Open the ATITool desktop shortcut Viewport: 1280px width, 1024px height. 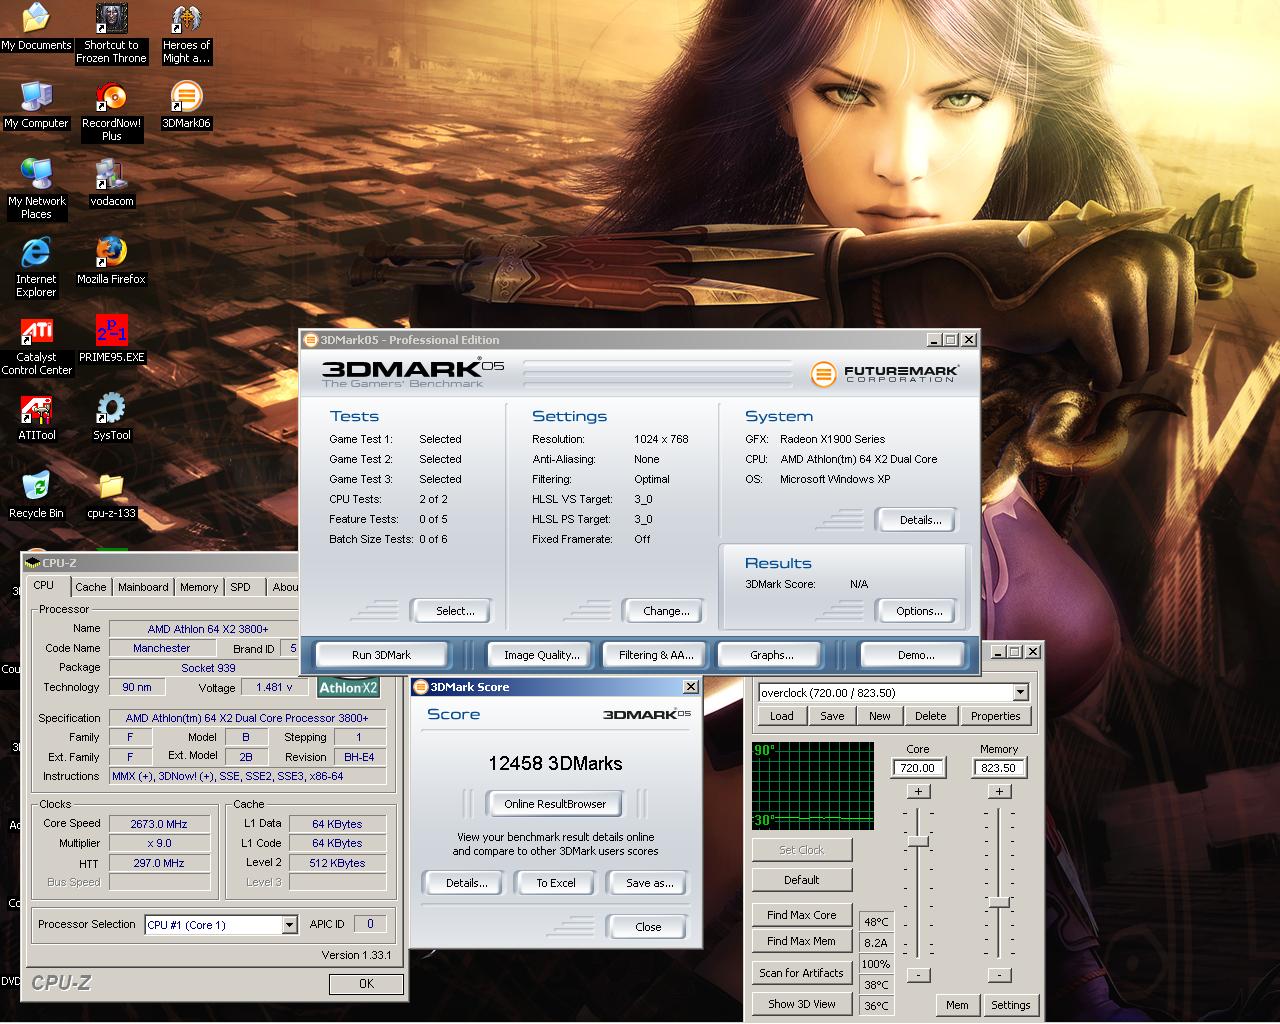point(37,410)
